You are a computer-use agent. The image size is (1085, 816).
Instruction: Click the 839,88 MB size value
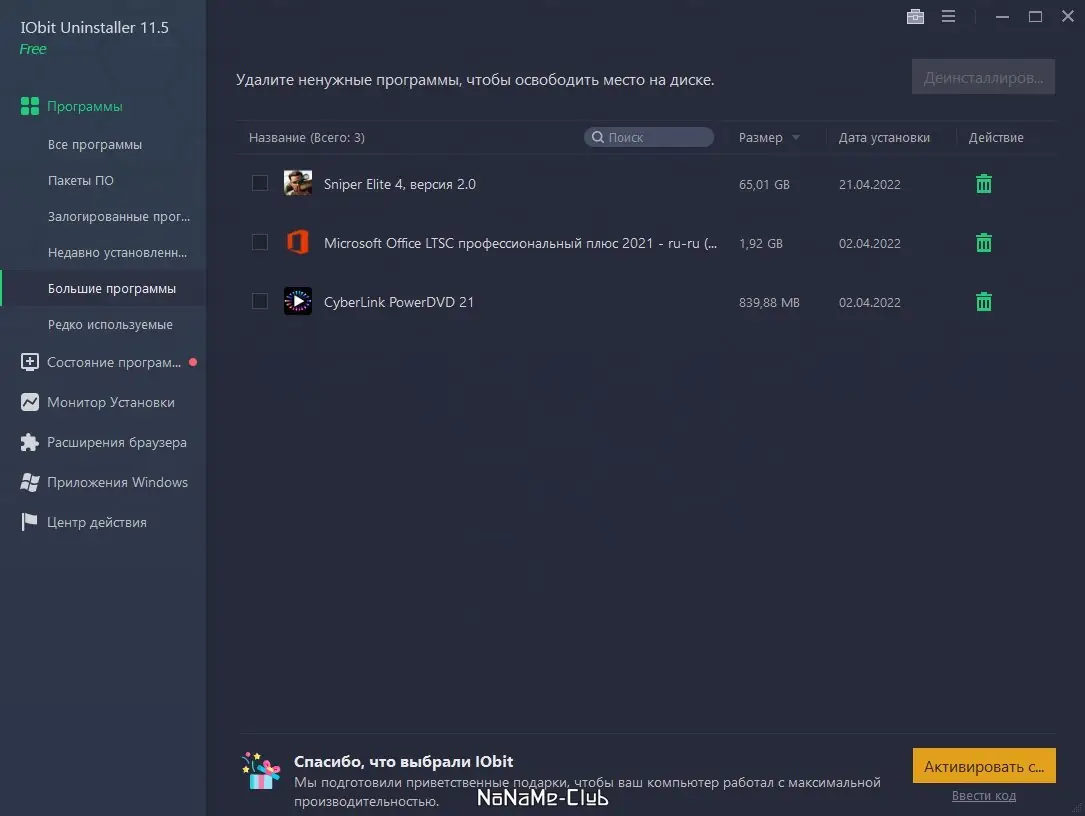[x=769, y=302]
